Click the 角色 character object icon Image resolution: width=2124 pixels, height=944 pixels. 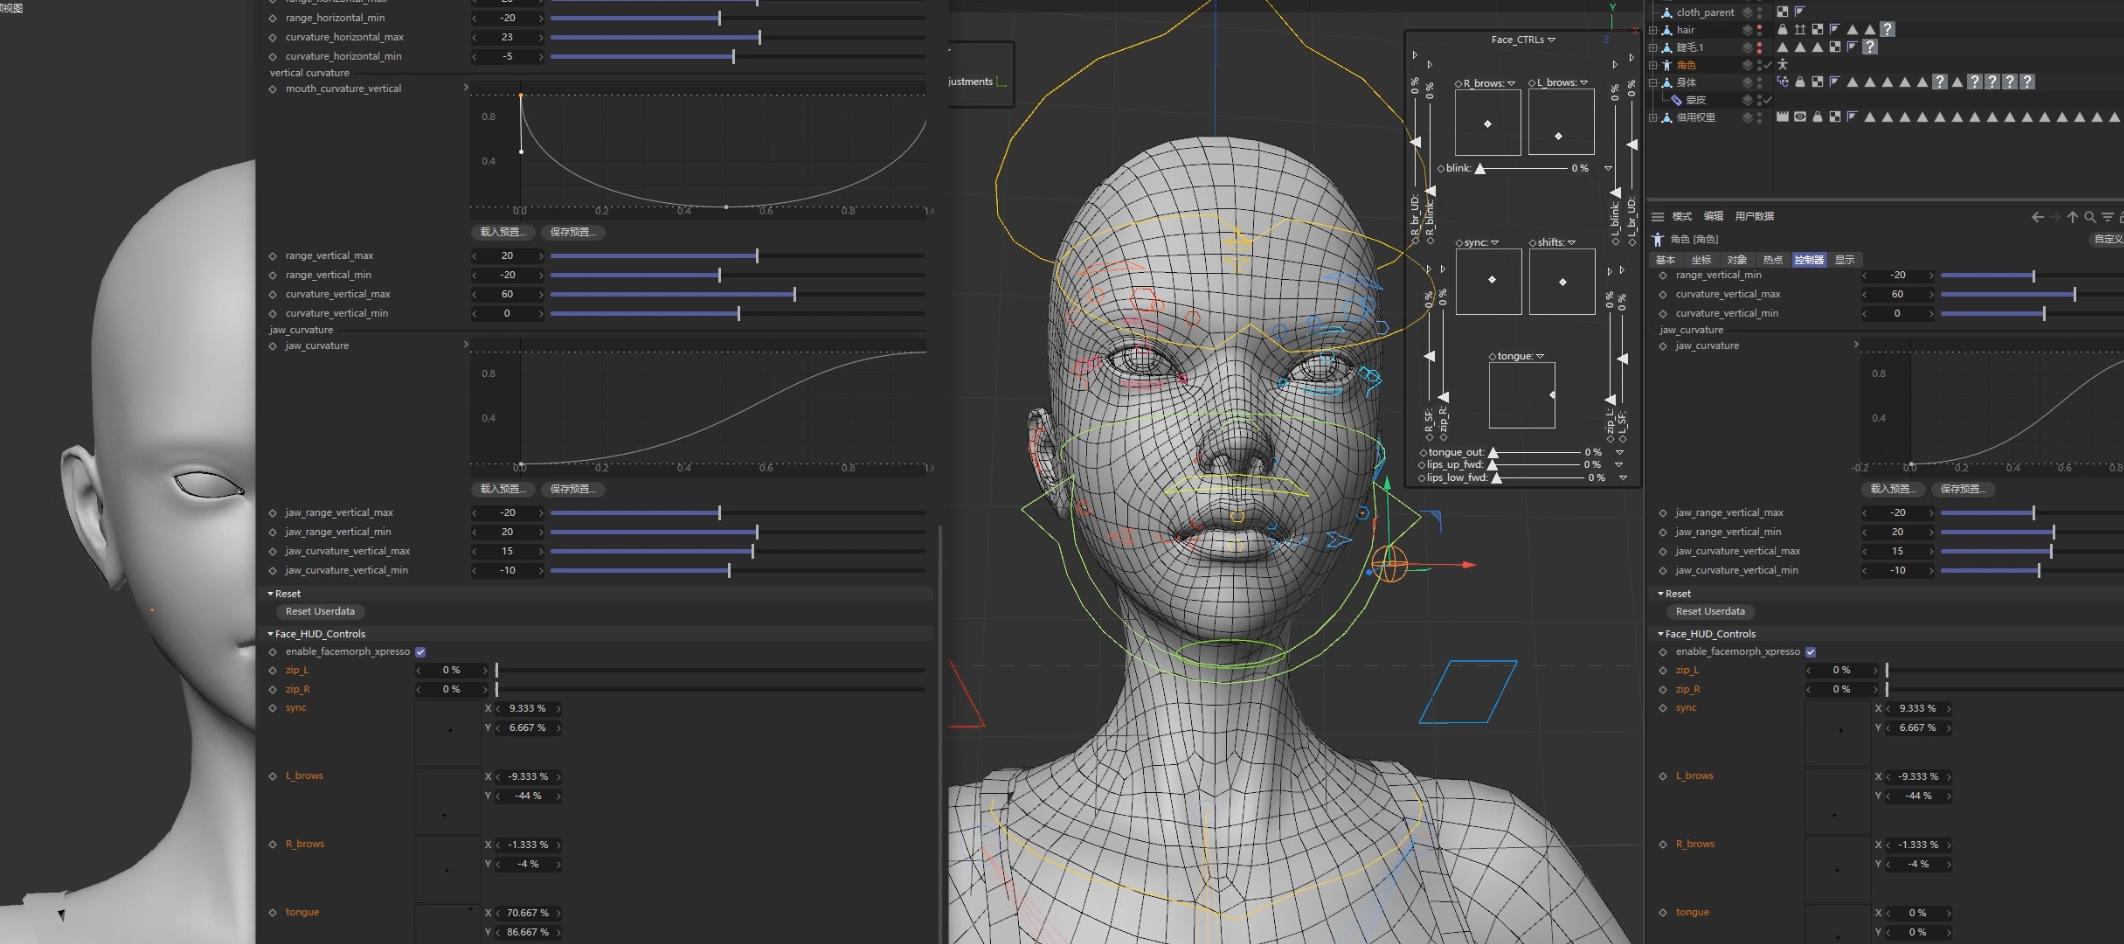pyautogui.click(x=1667, y=65)
